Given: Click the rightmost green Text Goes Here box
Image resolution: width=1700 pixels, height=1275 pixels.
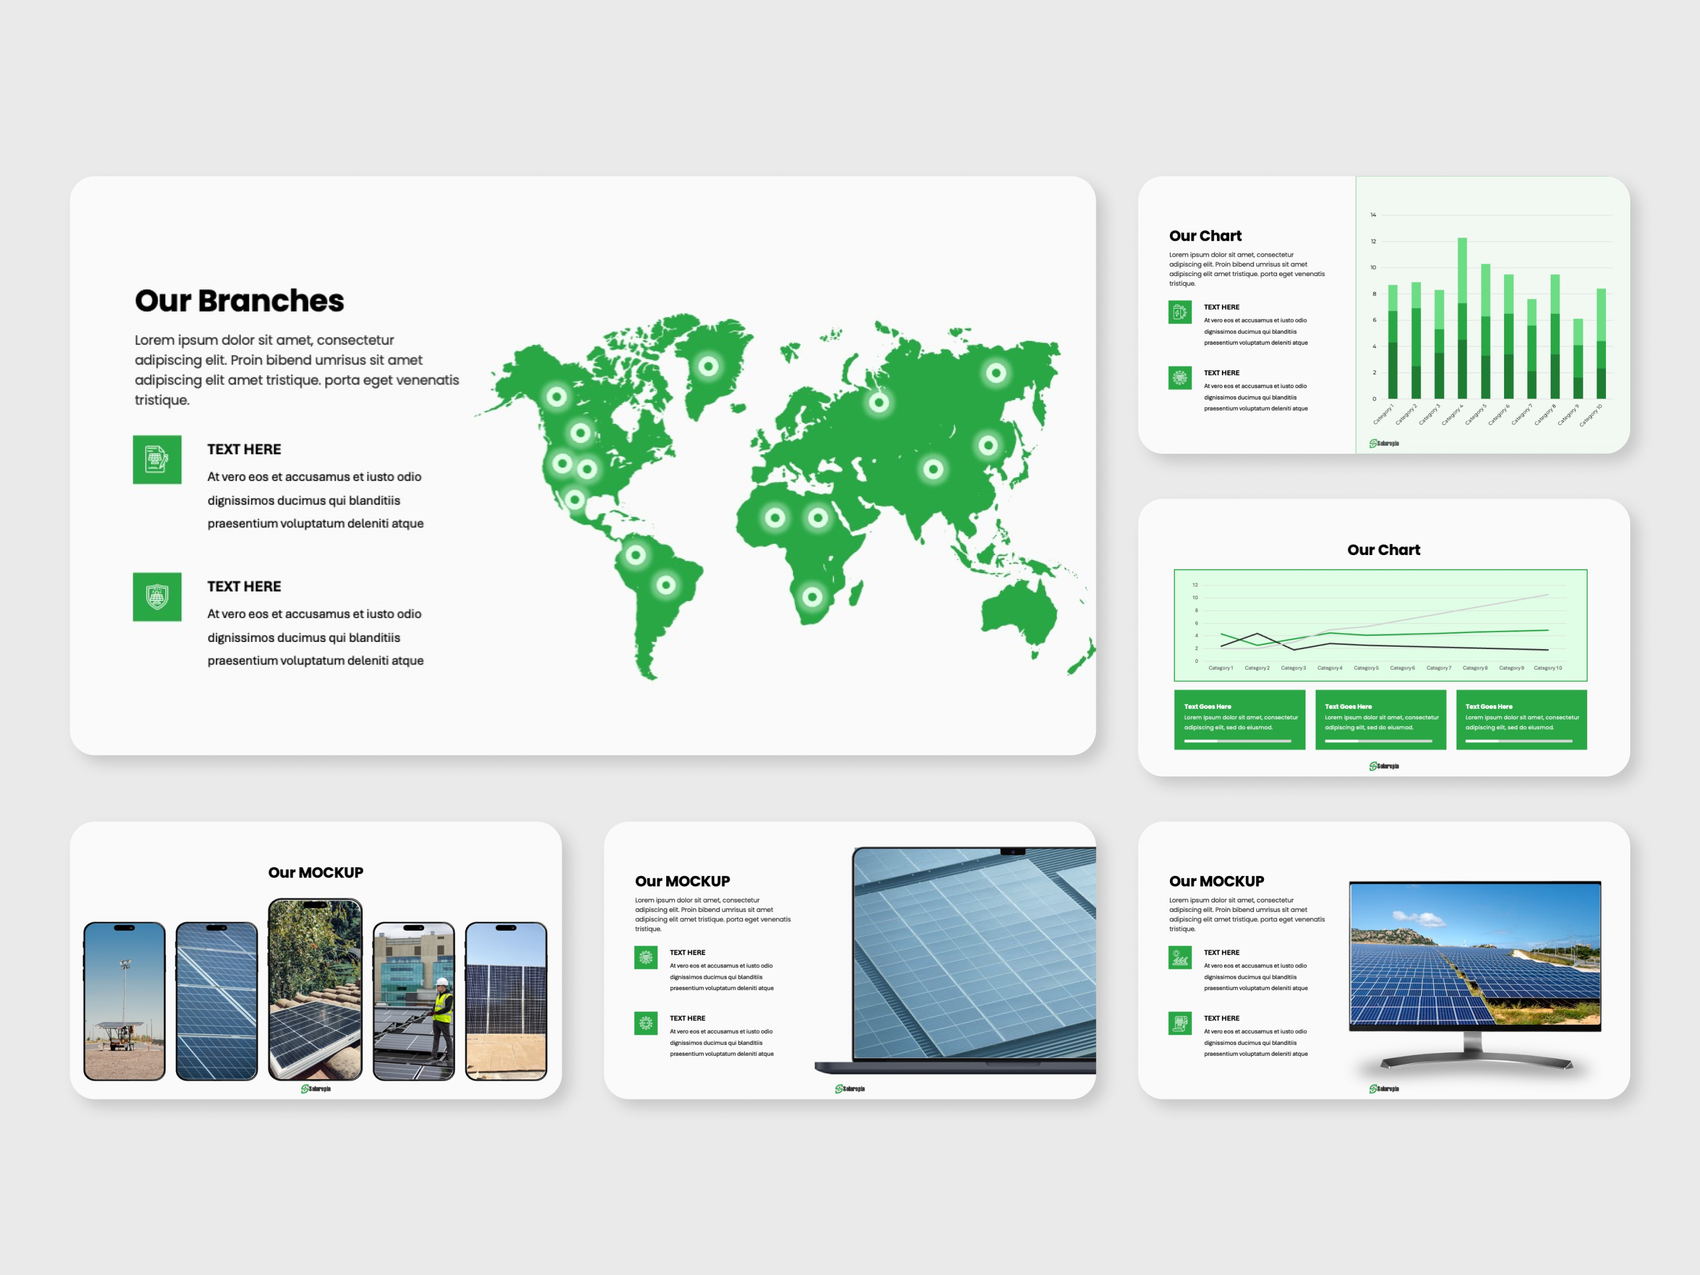Looking at the screenshot, I should [x=1522, y=719].
